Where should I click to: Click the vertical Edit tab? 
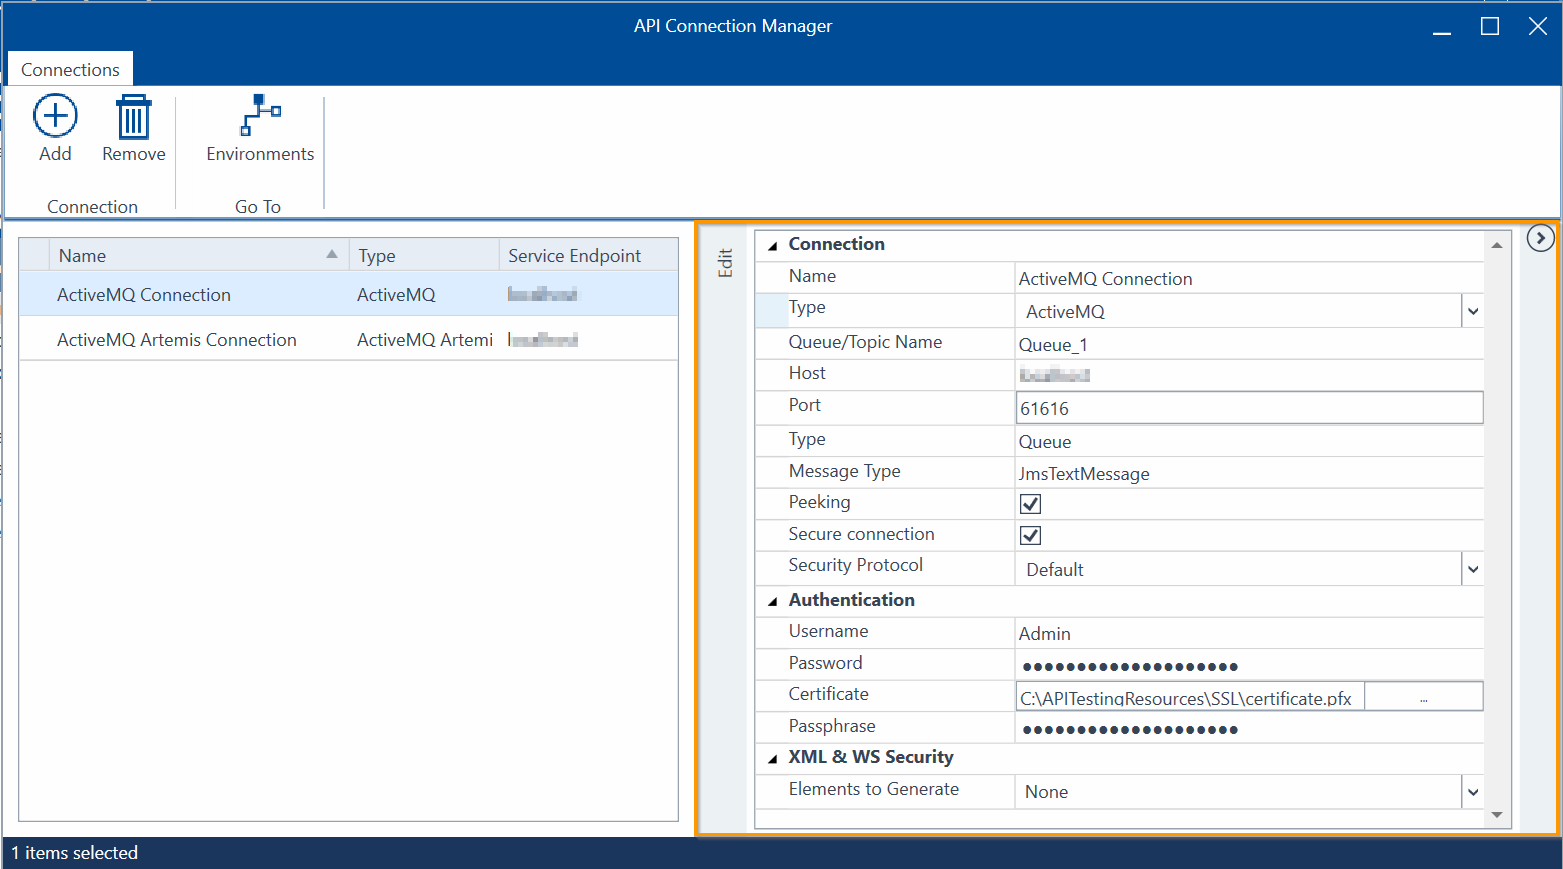[x=725, y=262]
